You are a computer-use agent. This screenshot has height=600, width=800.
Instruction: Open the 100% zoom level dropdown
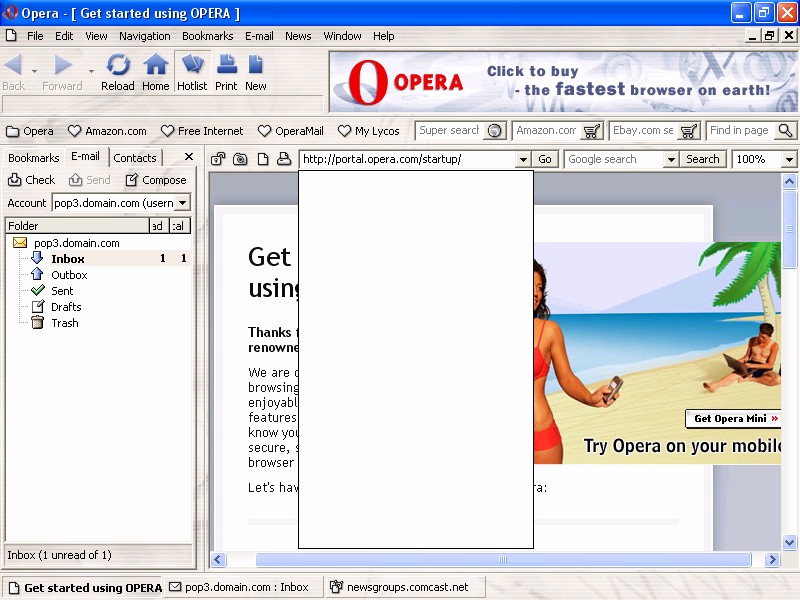(788, 159)
